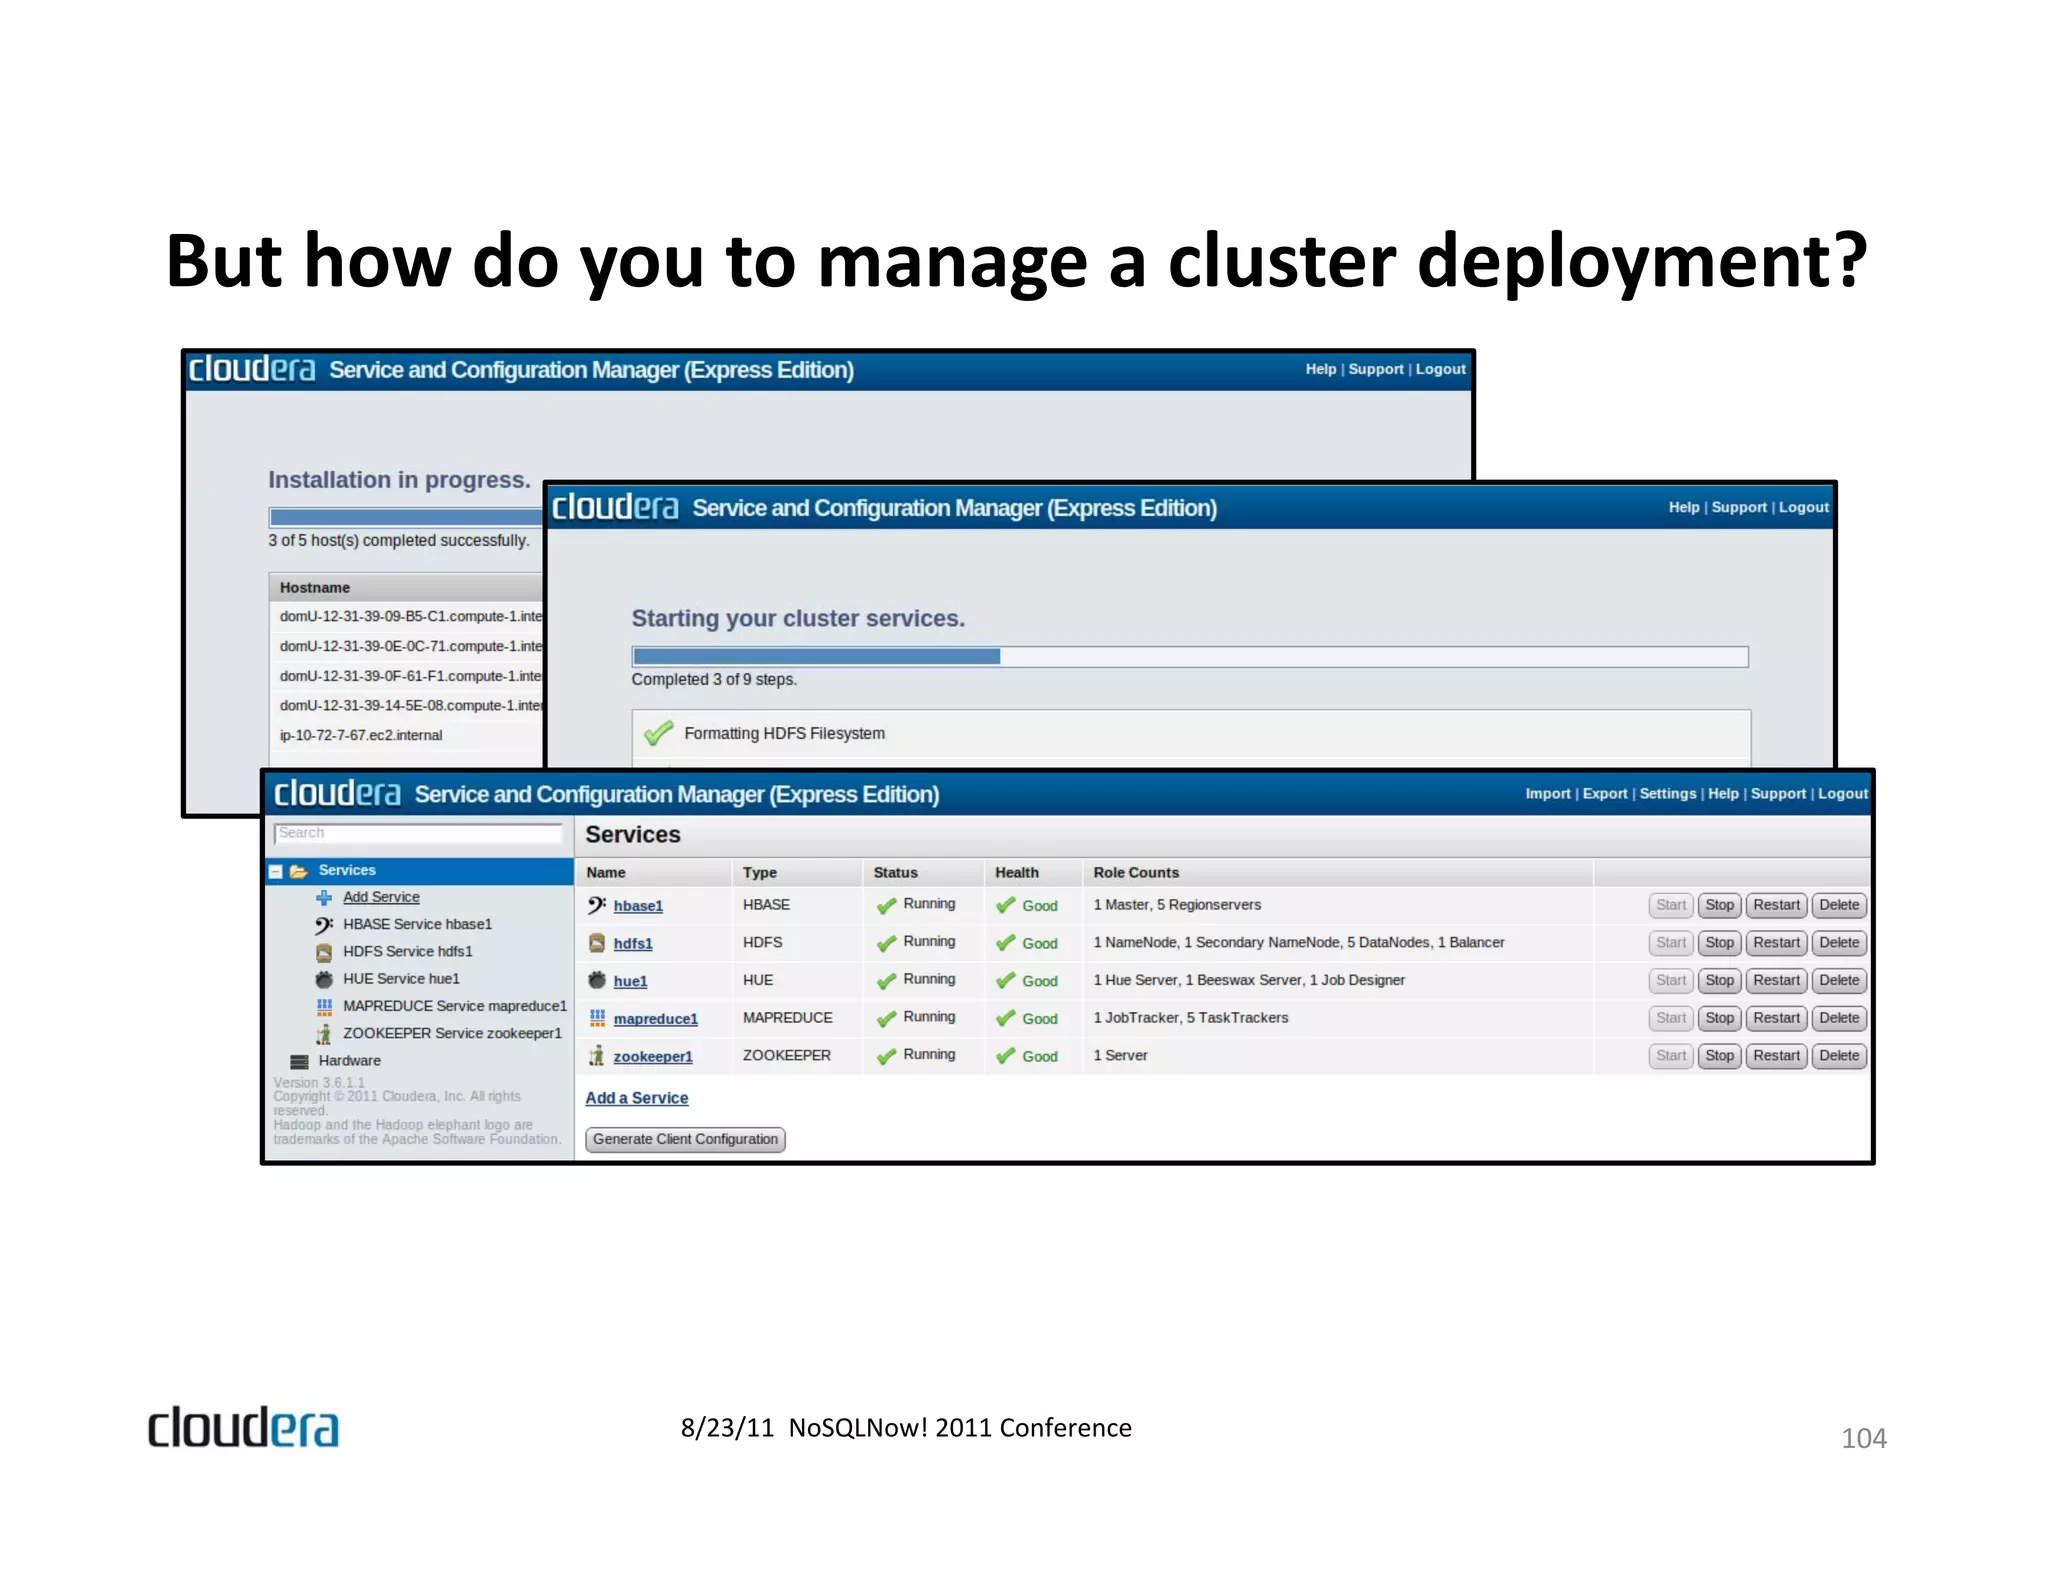Open Settings in the Services window header

[x=1668, y=793]
